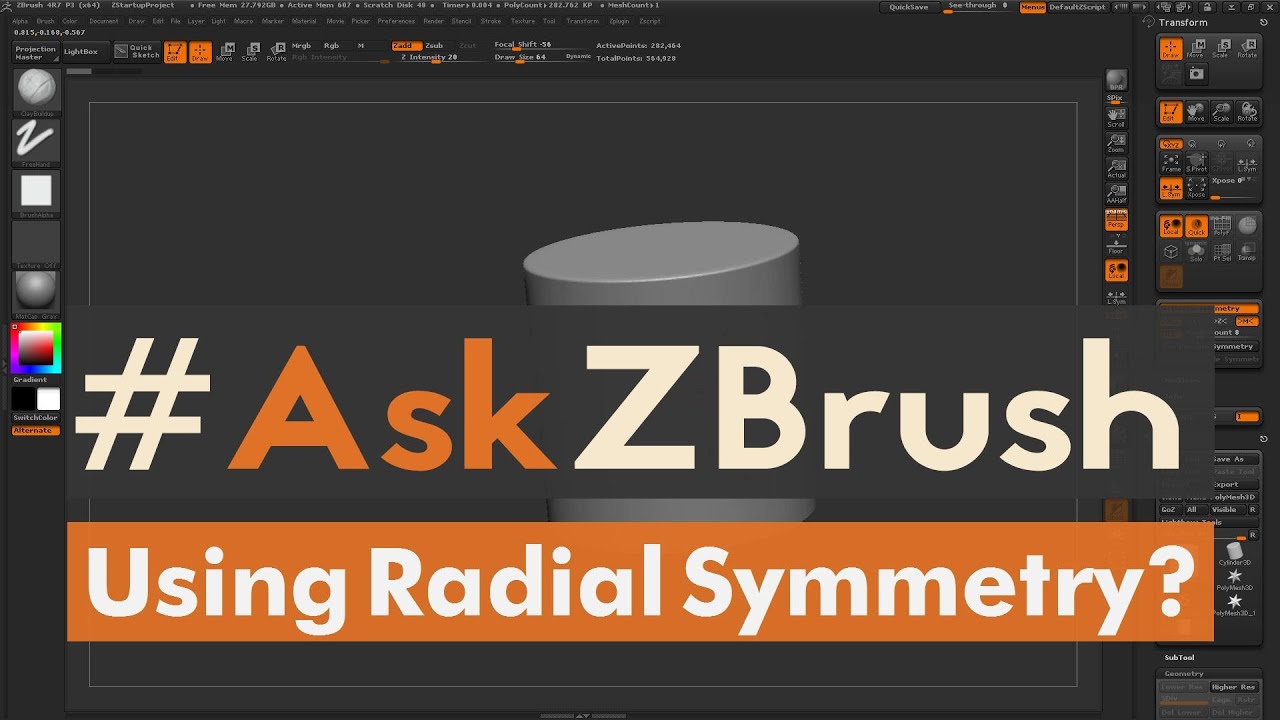Toggle the Alternate button
This screenshot has height=720, width=1280.
tap(36, 431)
